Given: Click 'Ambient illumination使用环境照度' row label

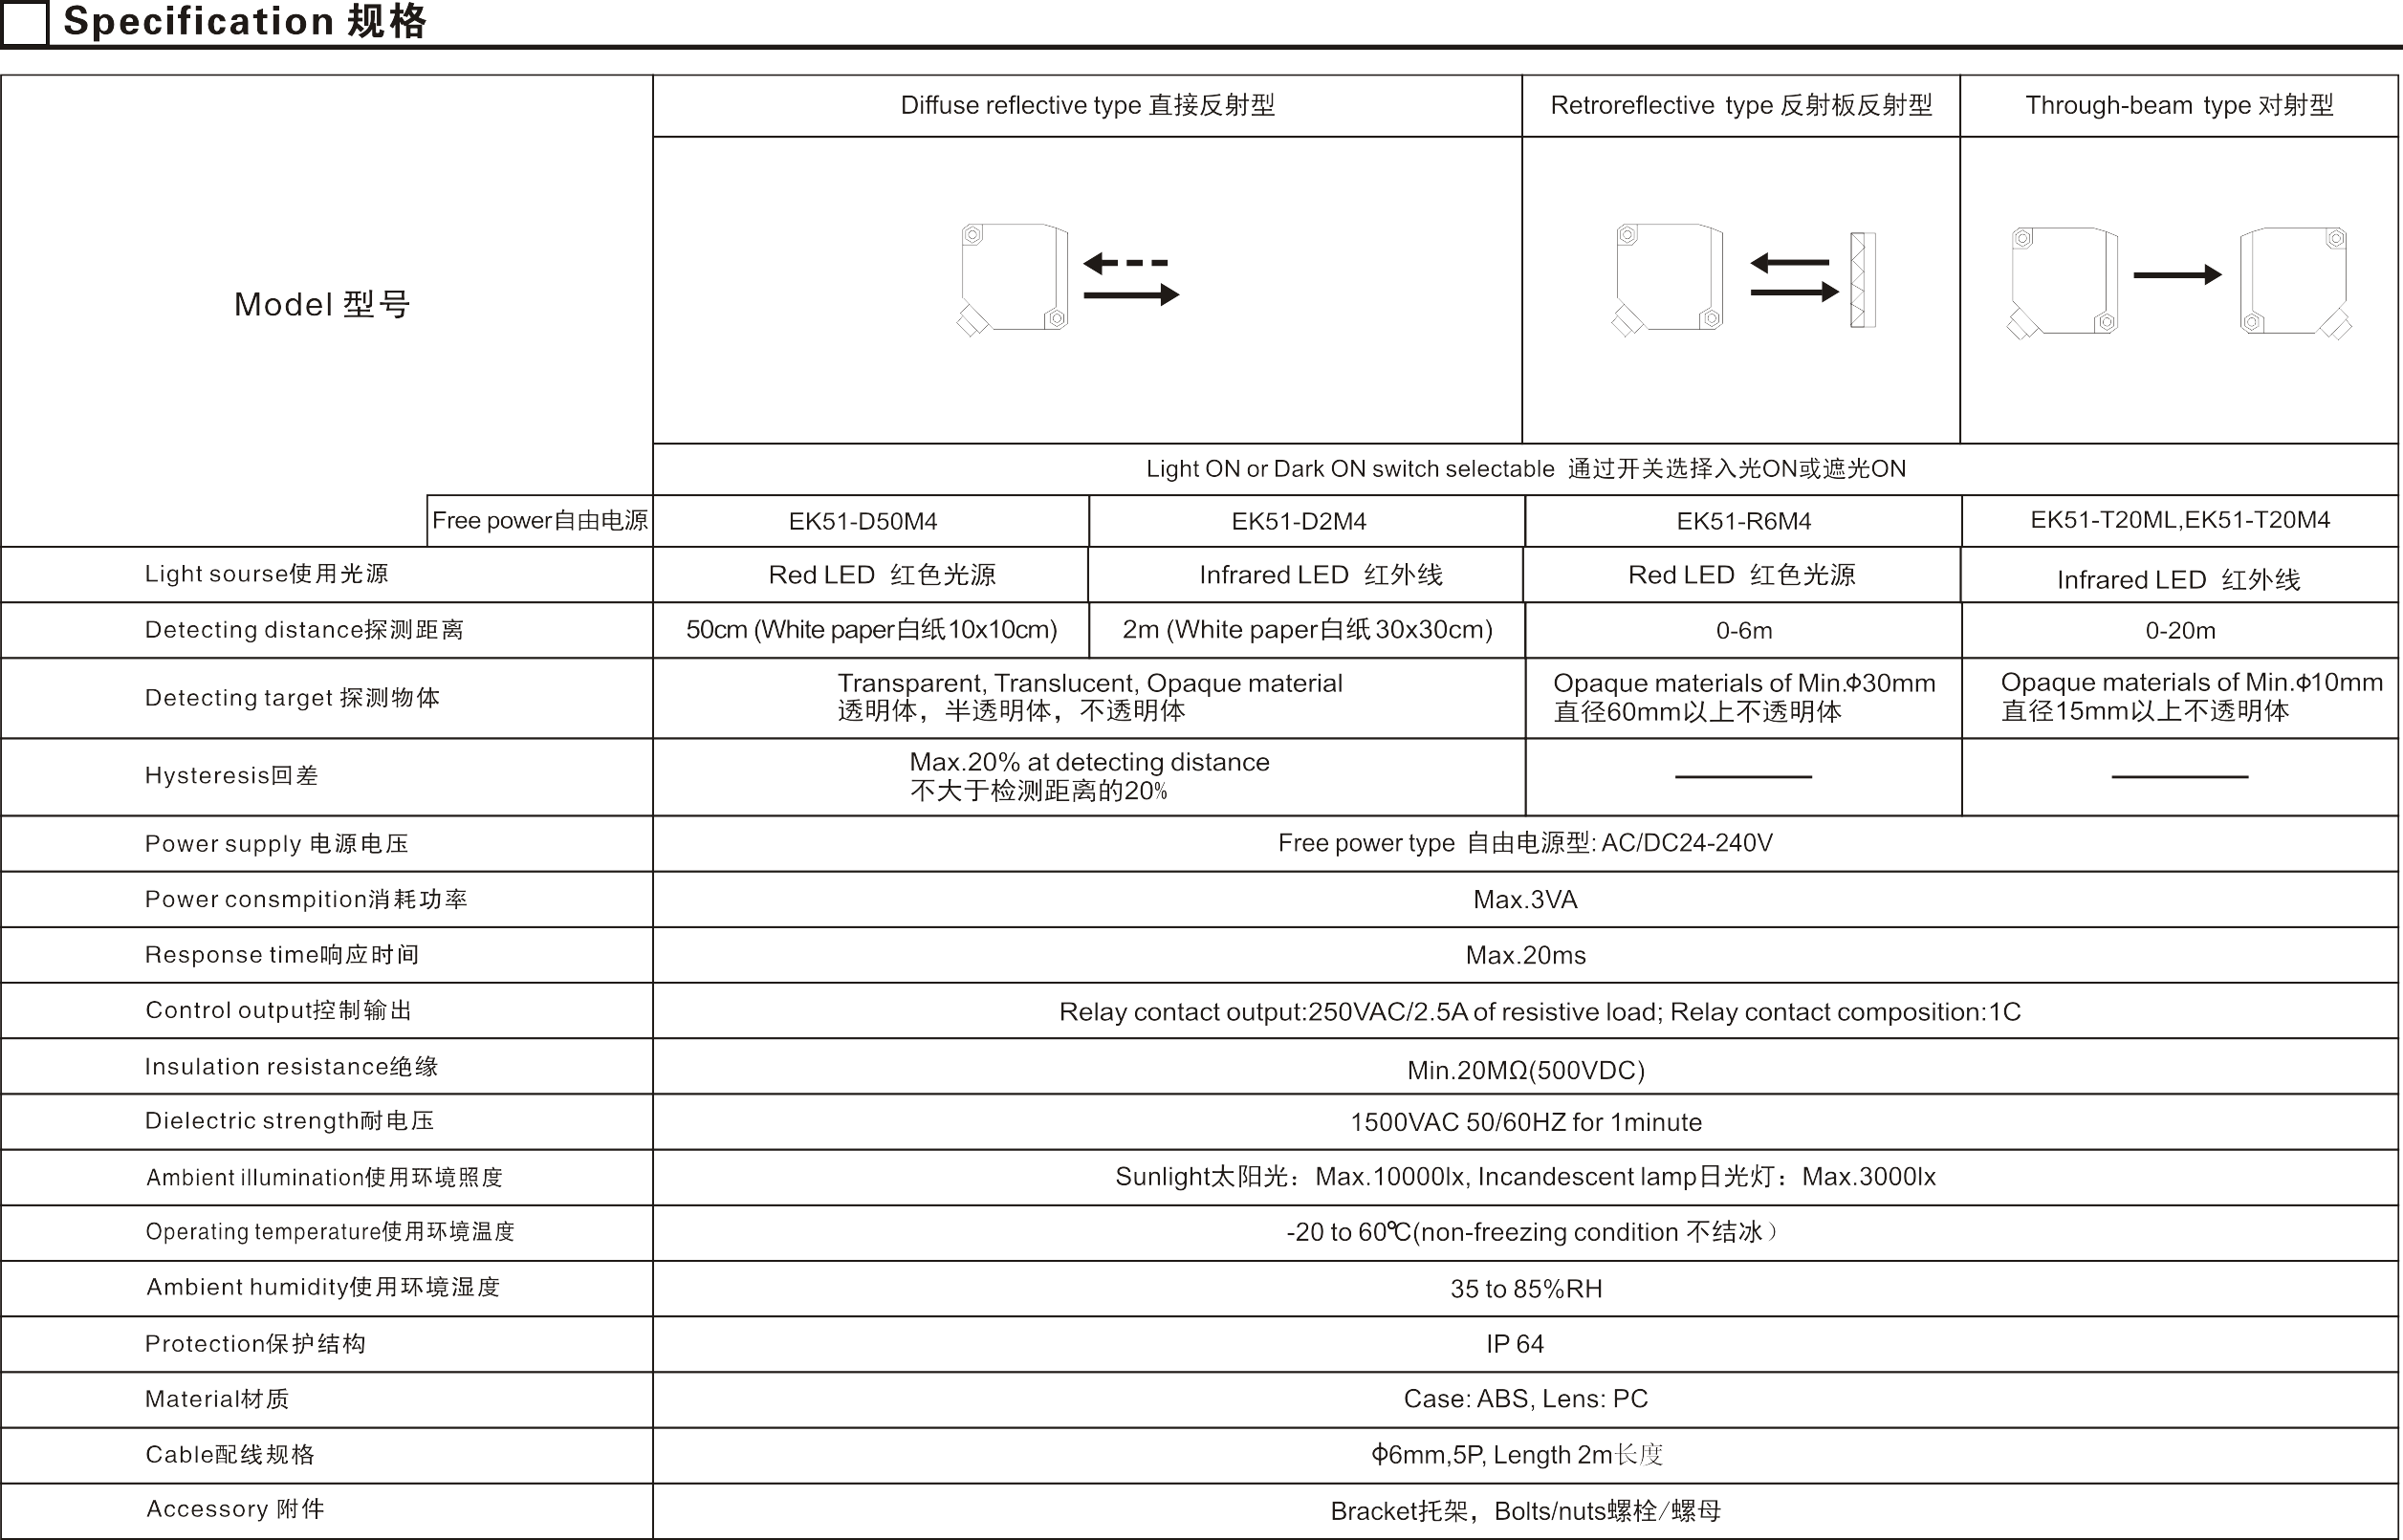Looking at the screenshot, I should 324,1177.
